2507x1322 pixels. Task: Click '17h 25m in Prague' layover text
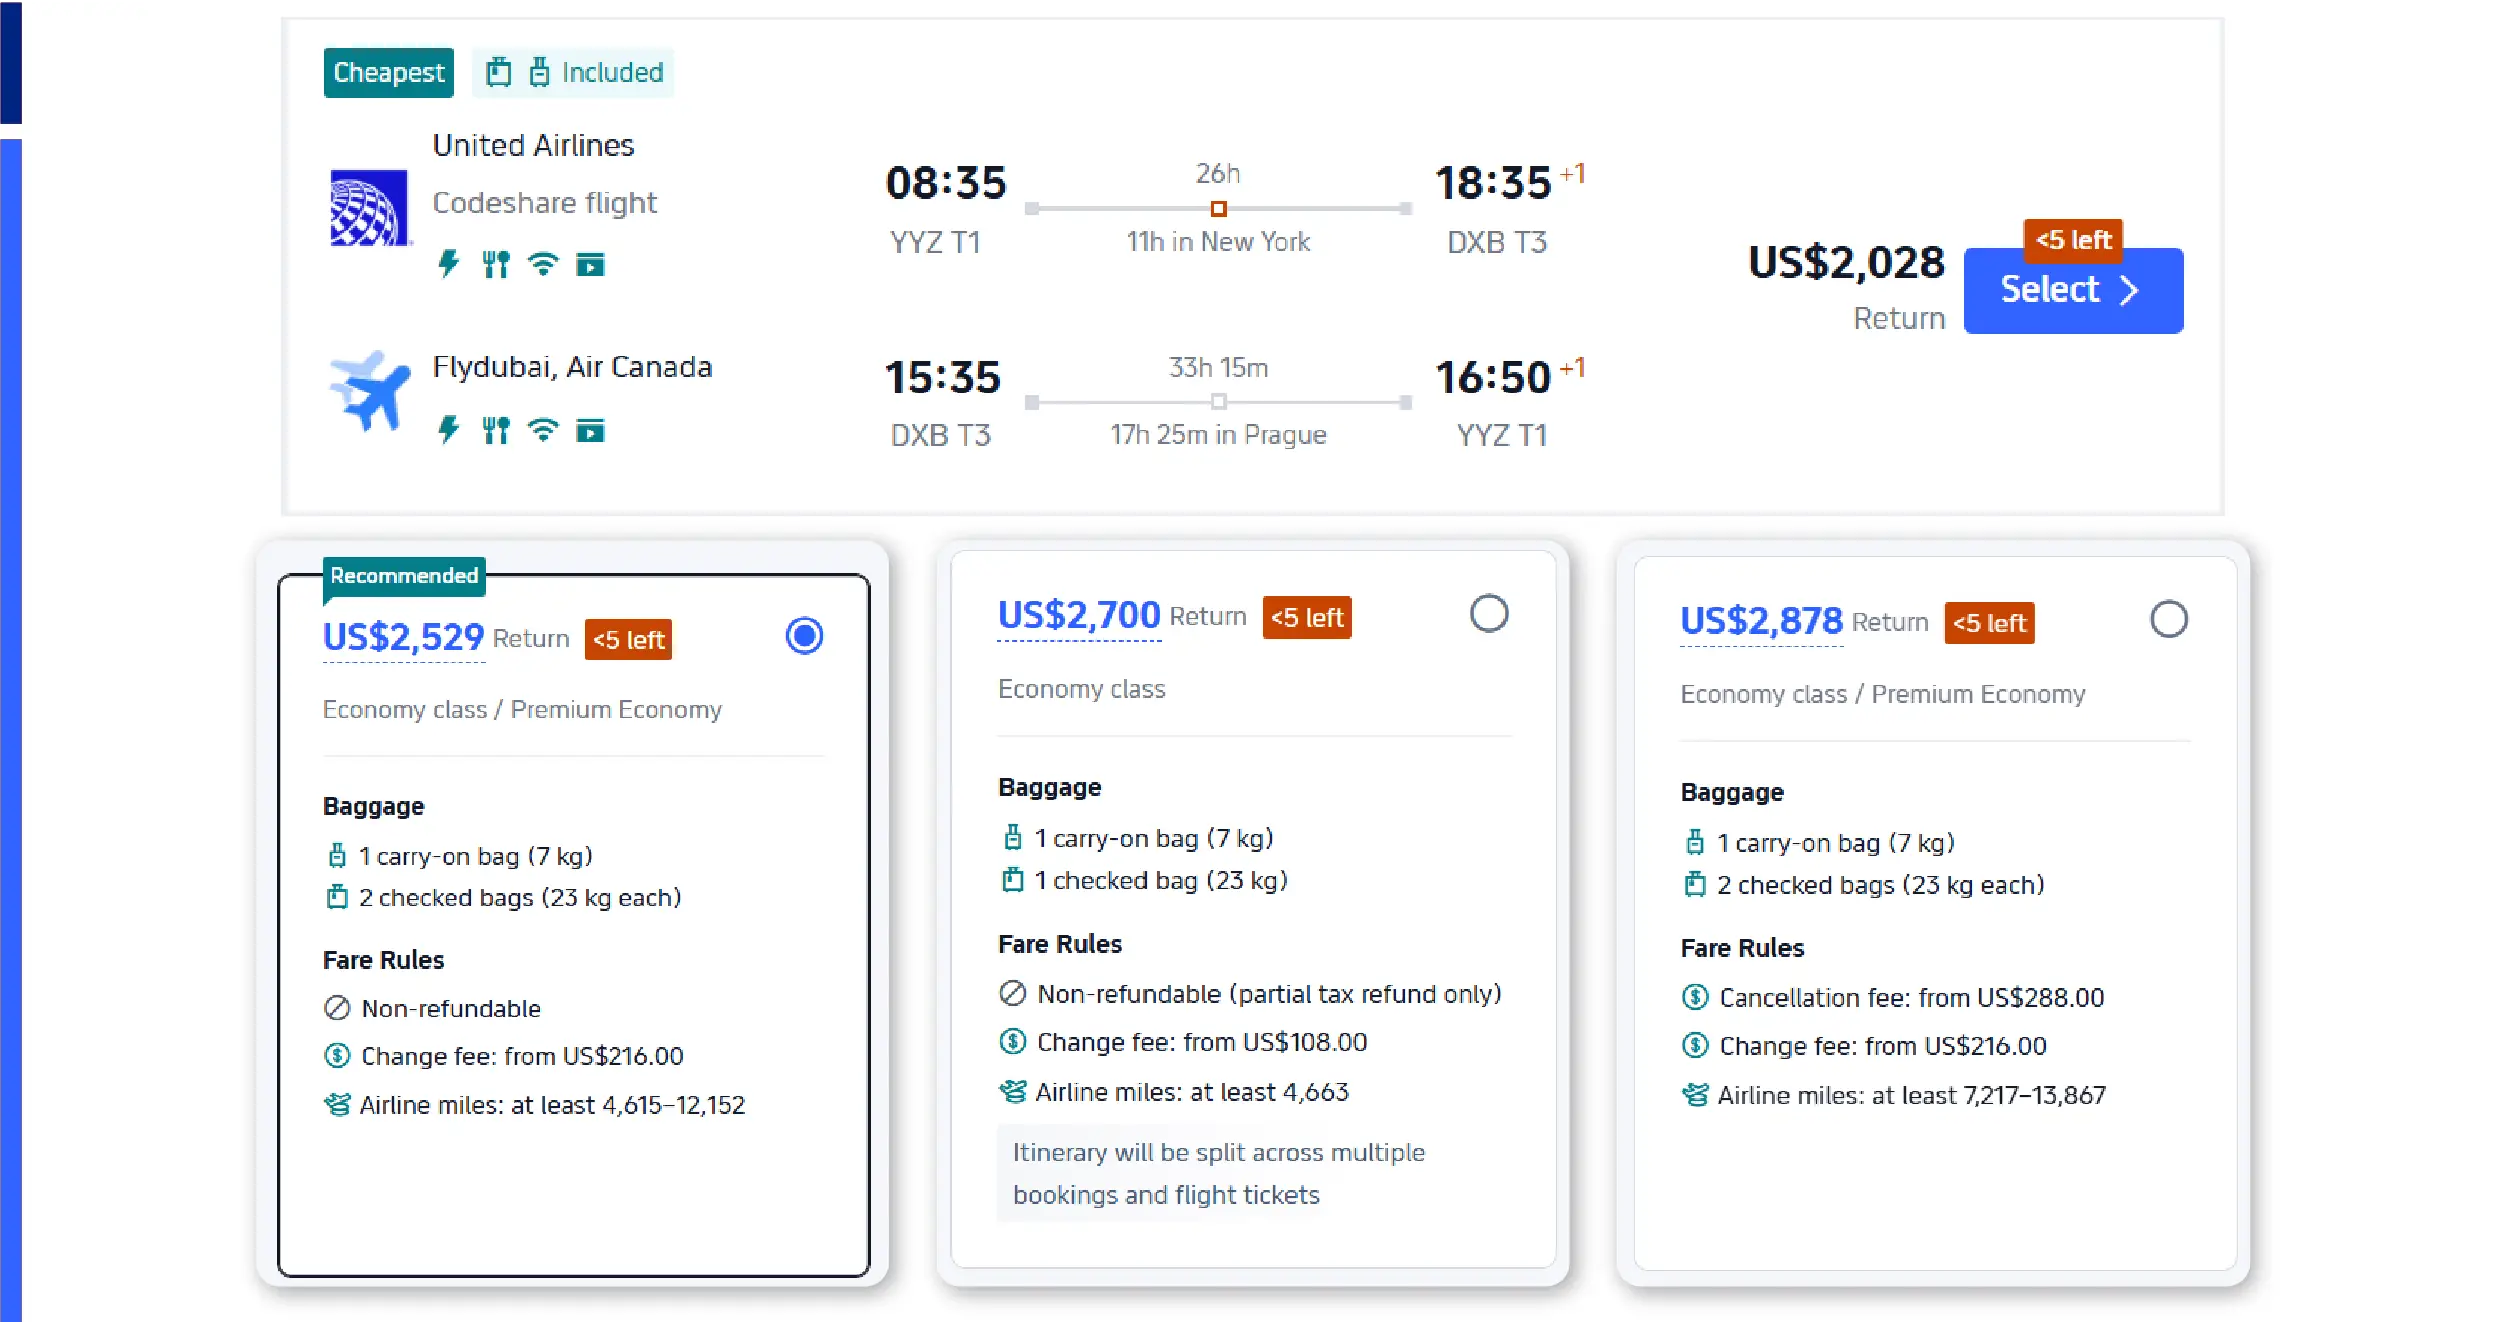tap(1218, 435)
